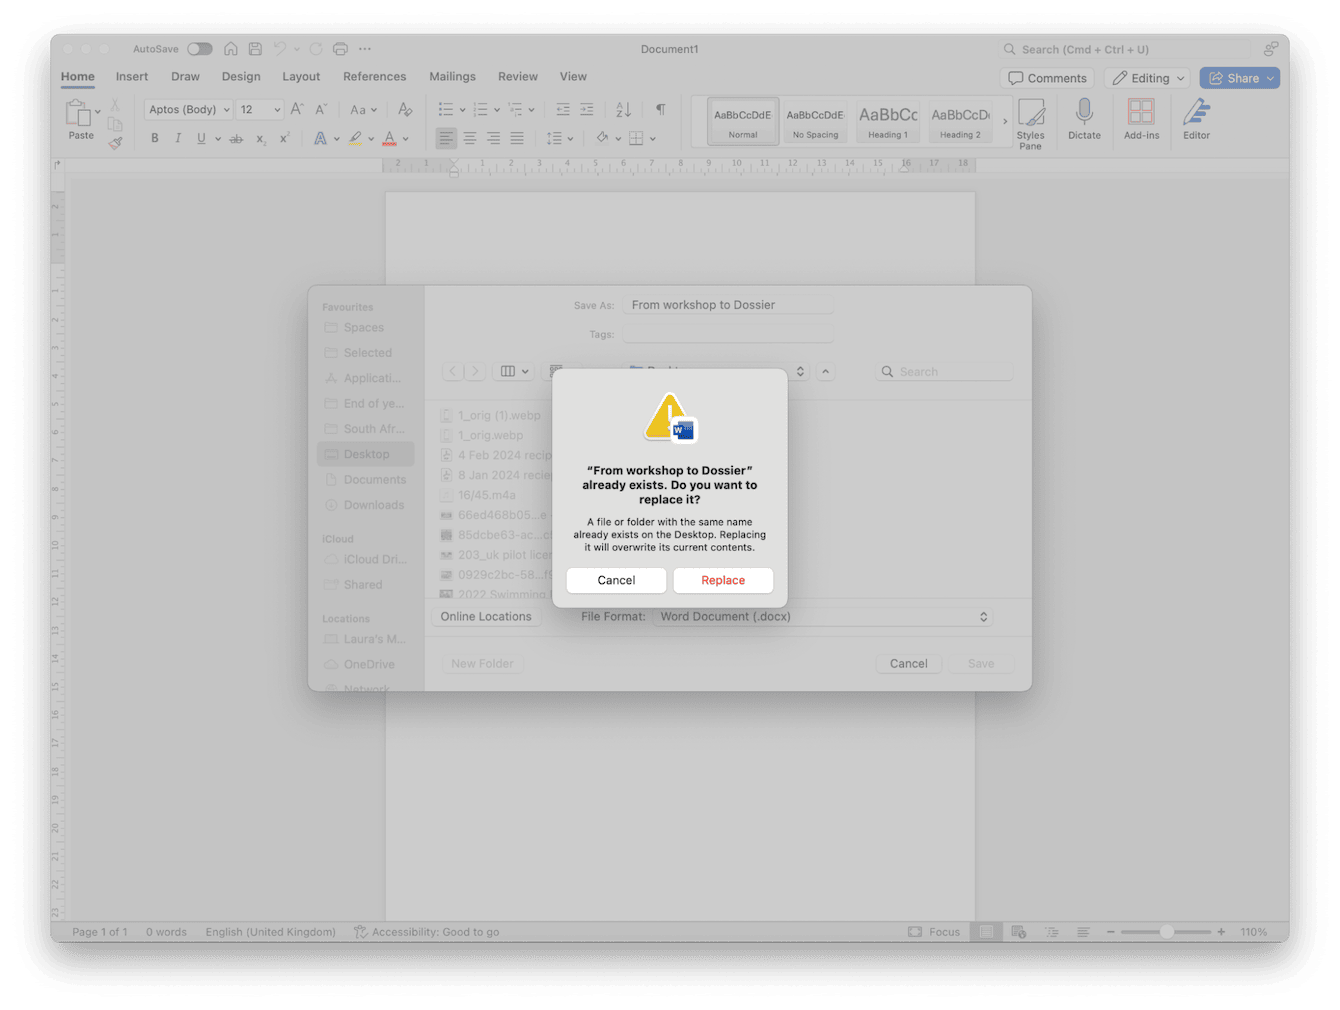Enable centered text alignment
The image size is (1340, 1010).
click(470, 138)
